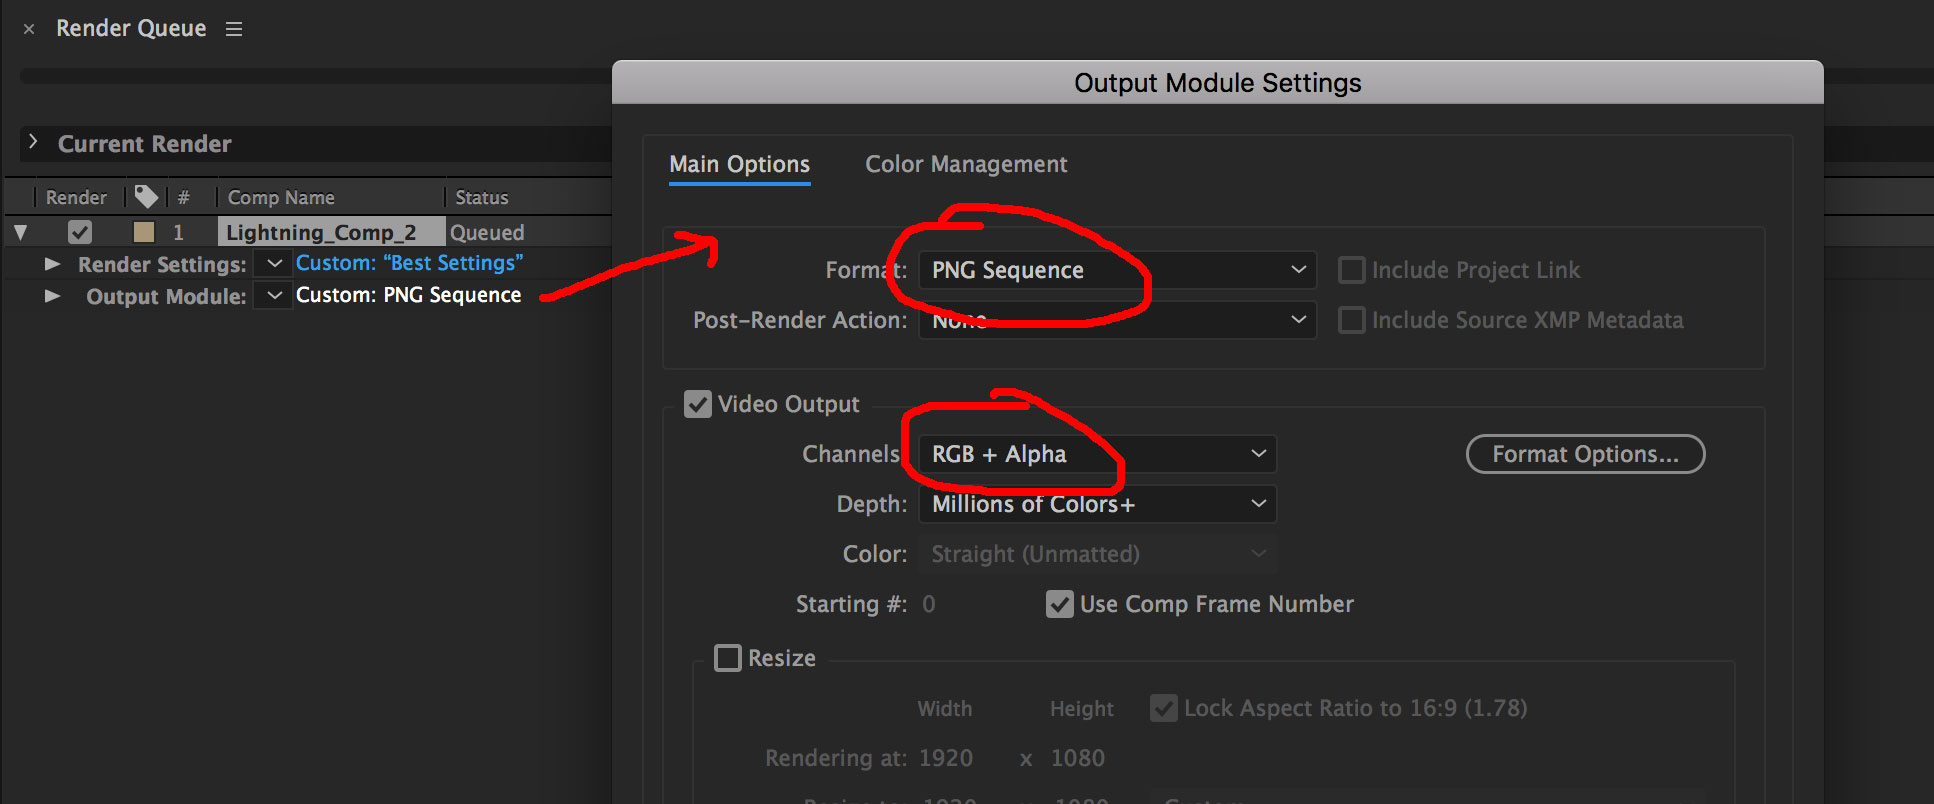Click the Render column header
The width and height of the screenshot is (1934, 804).
tap(76, 197)
